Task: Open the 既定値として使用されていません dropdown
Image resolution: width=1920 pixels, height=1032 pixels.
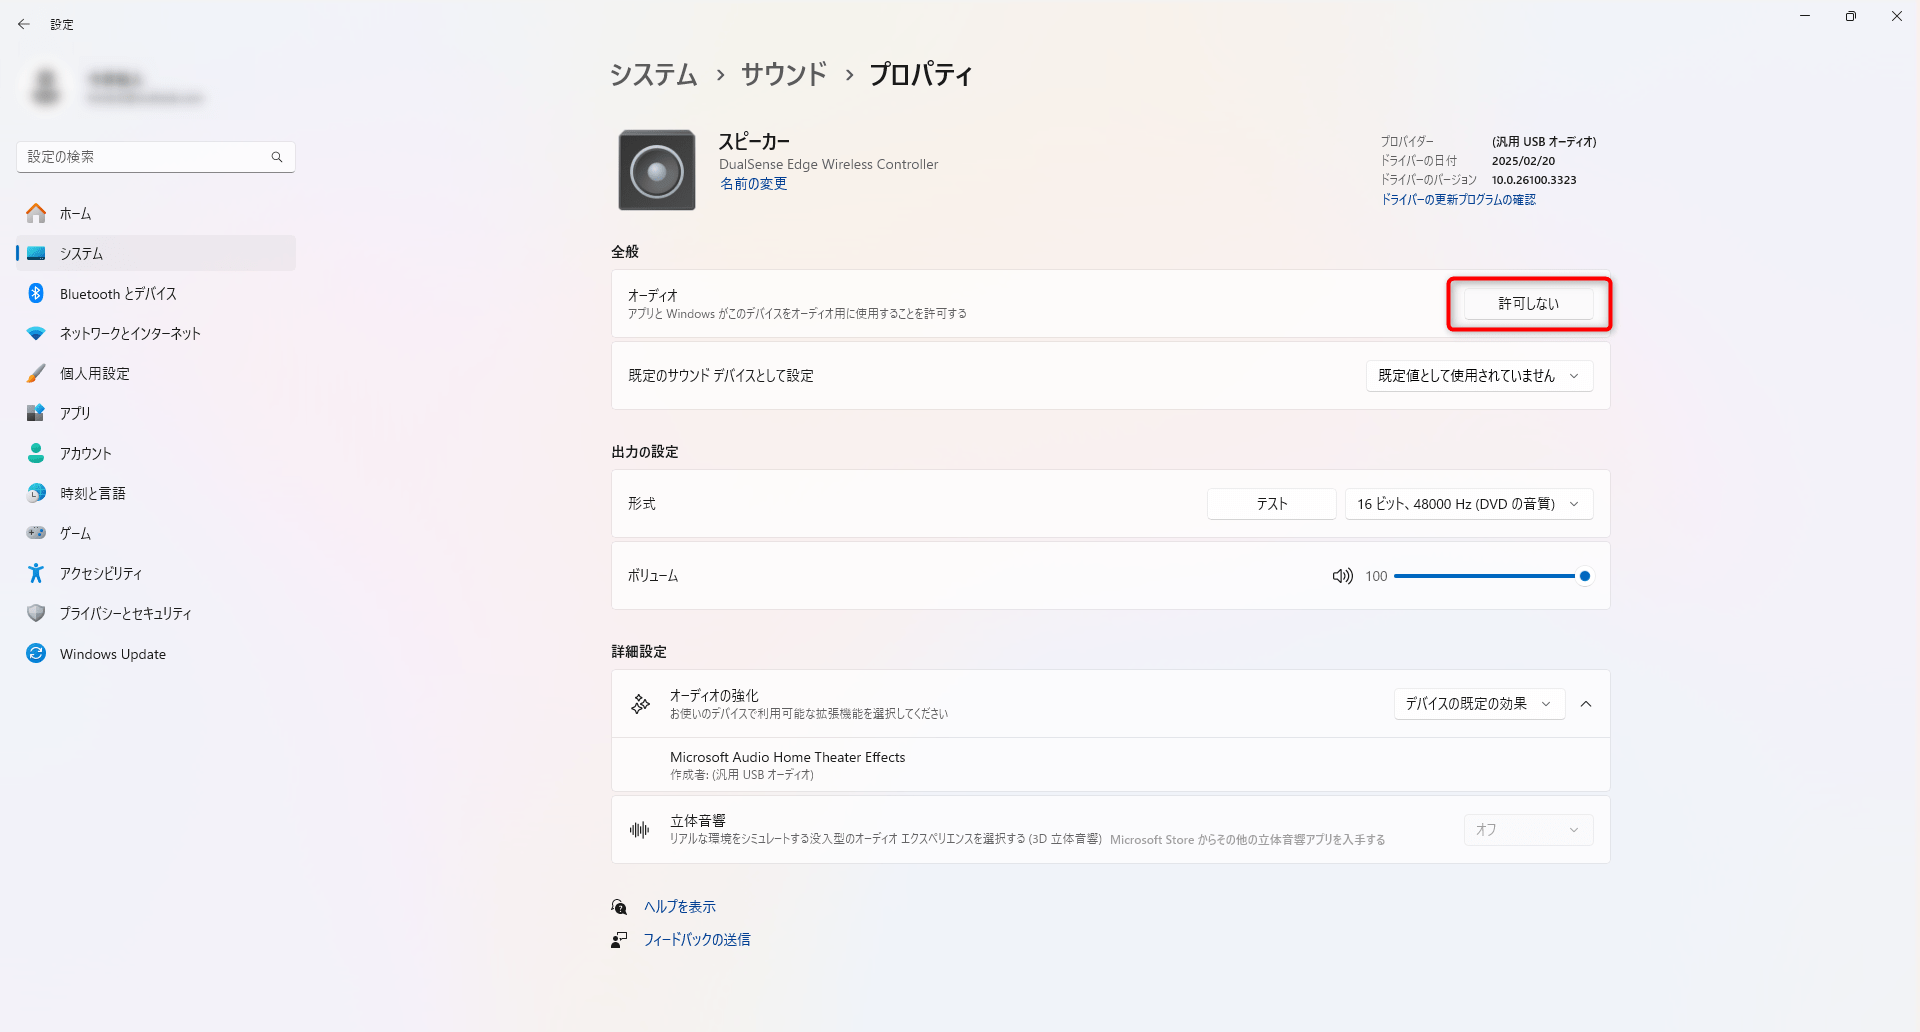Action: 1479,376
